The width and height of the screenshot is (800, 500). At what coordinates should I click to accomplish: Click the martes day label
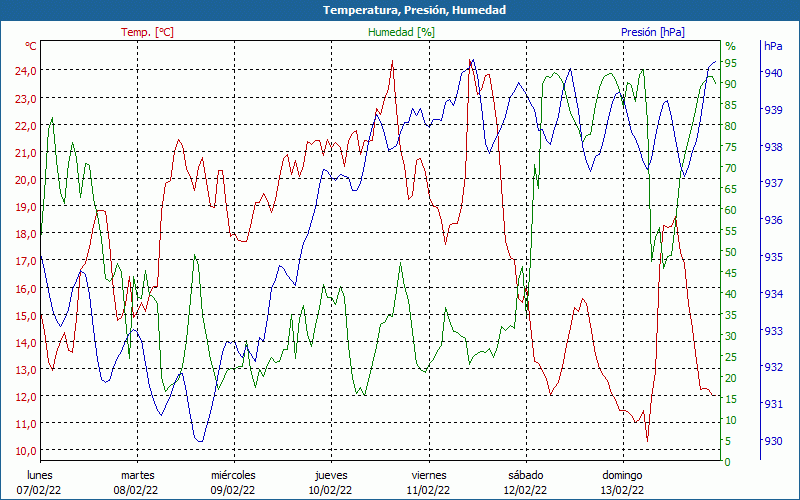pos(137,476)
